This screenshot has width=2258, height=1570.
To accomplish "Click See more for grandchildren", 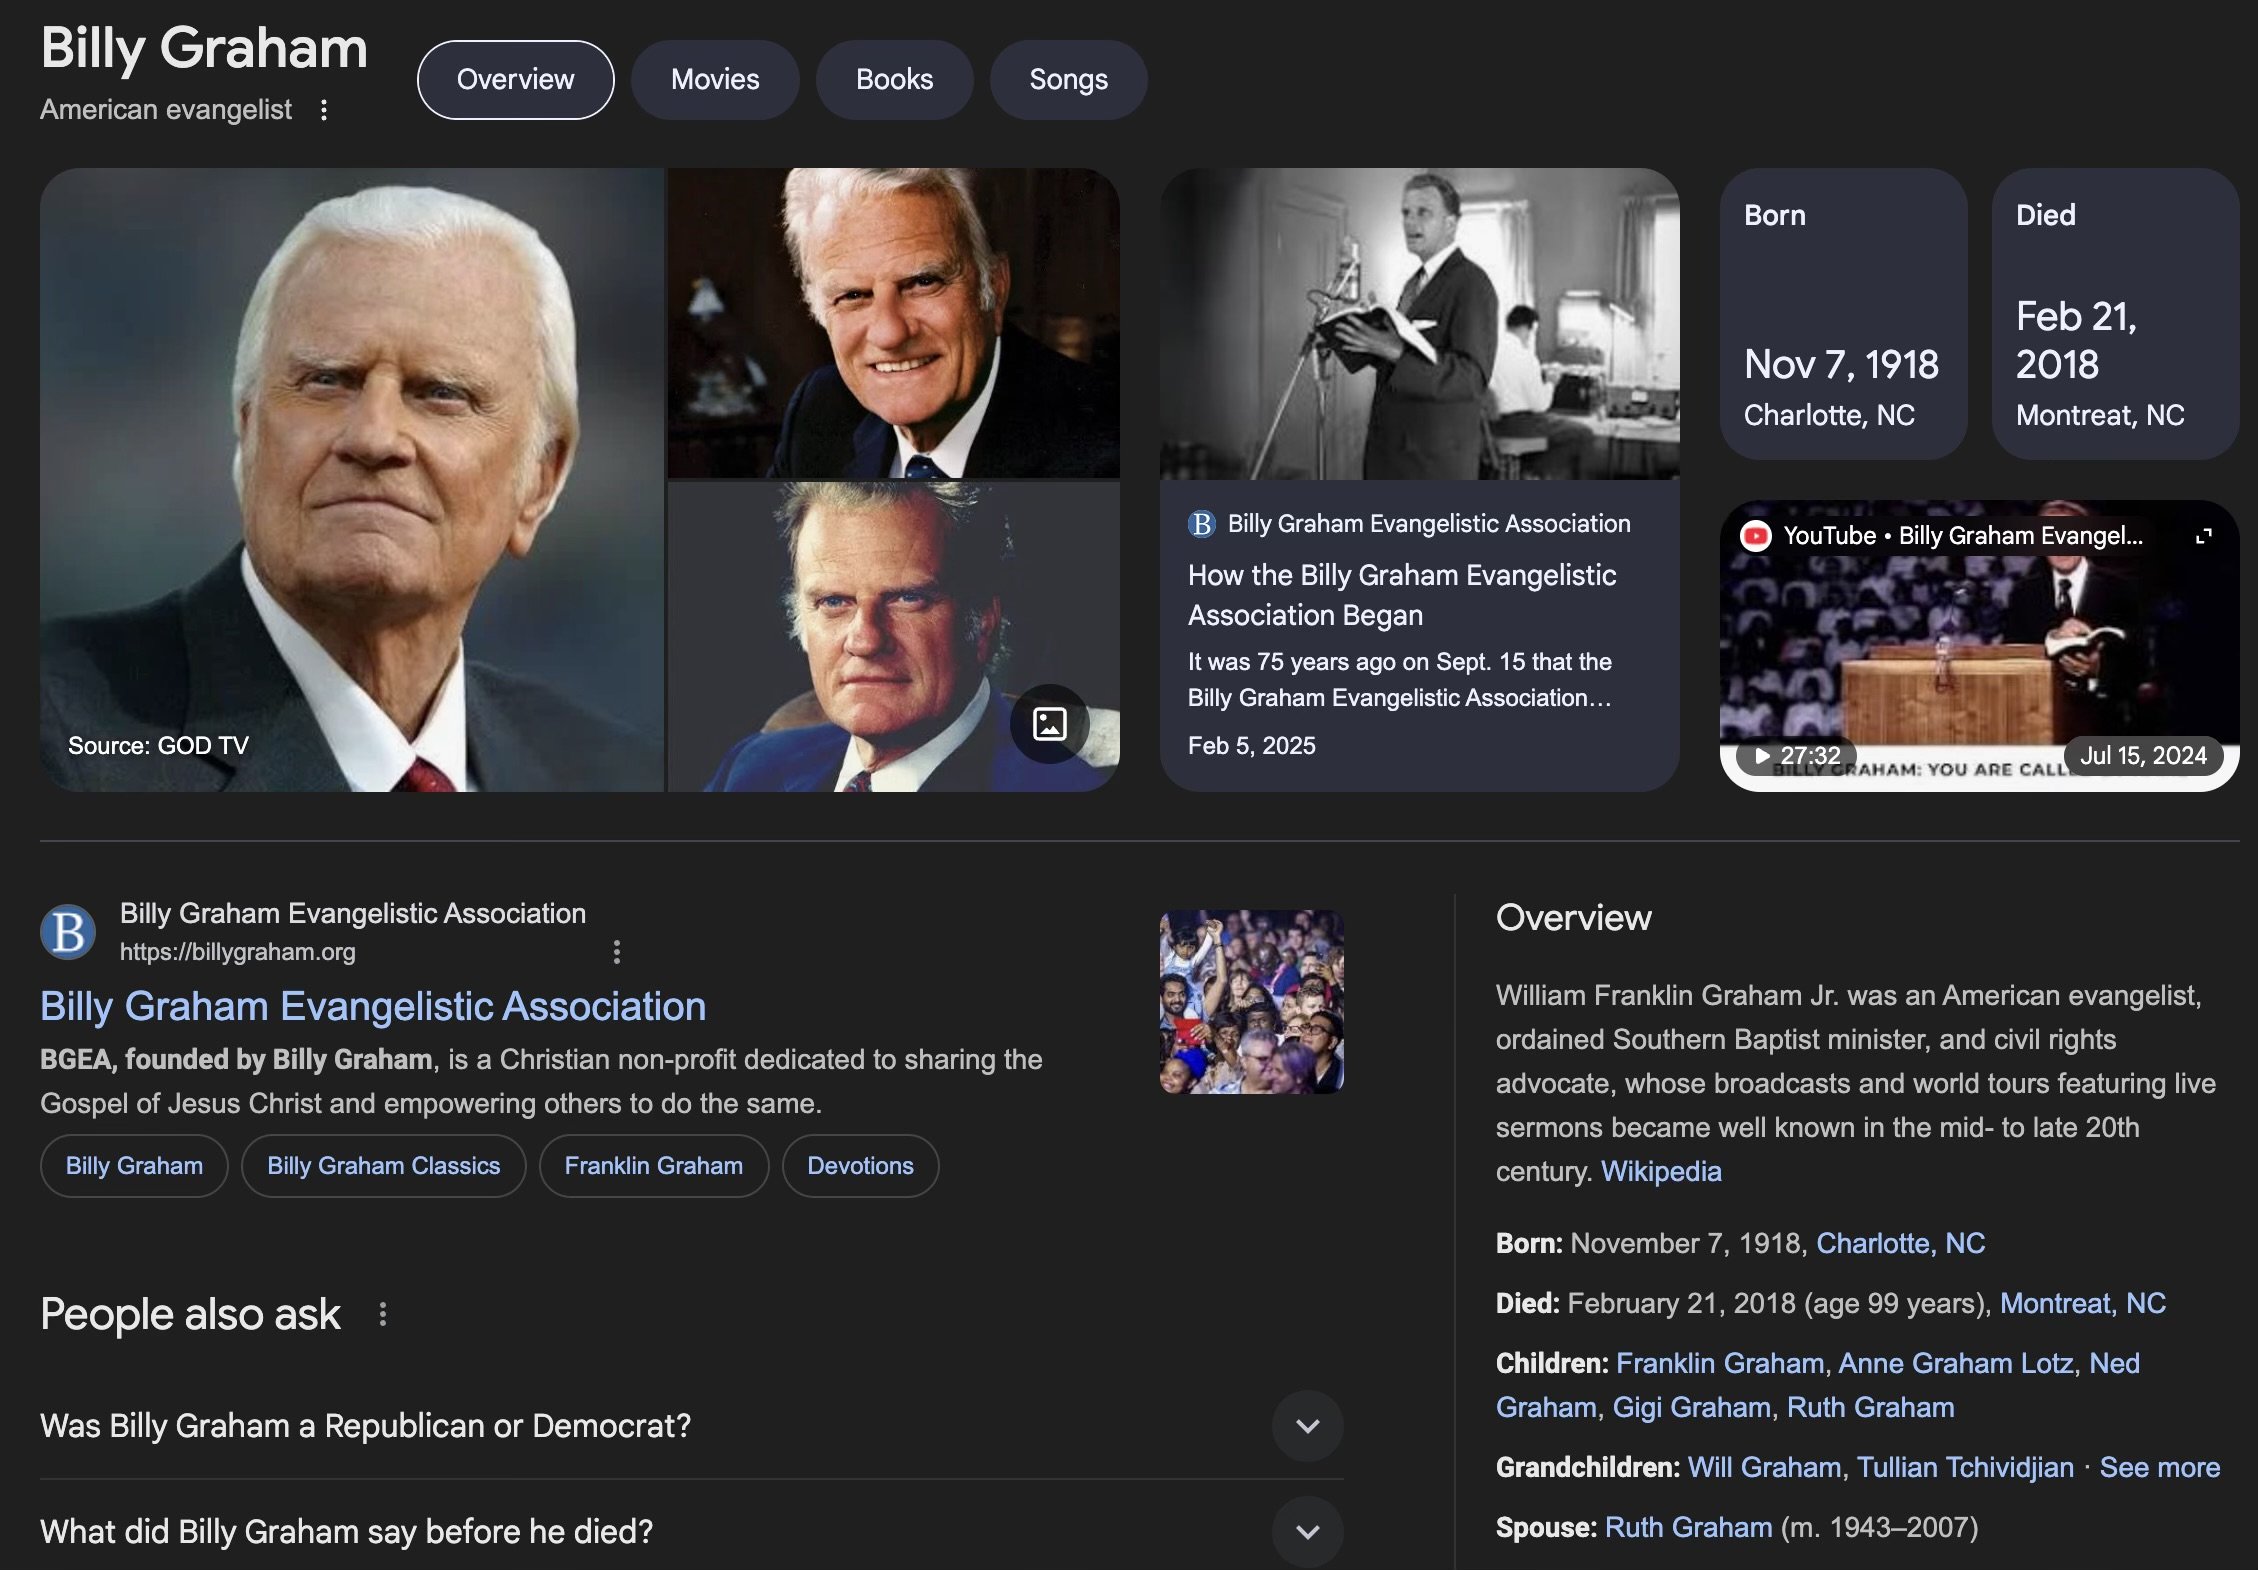I will (x=2159, y=1468).
